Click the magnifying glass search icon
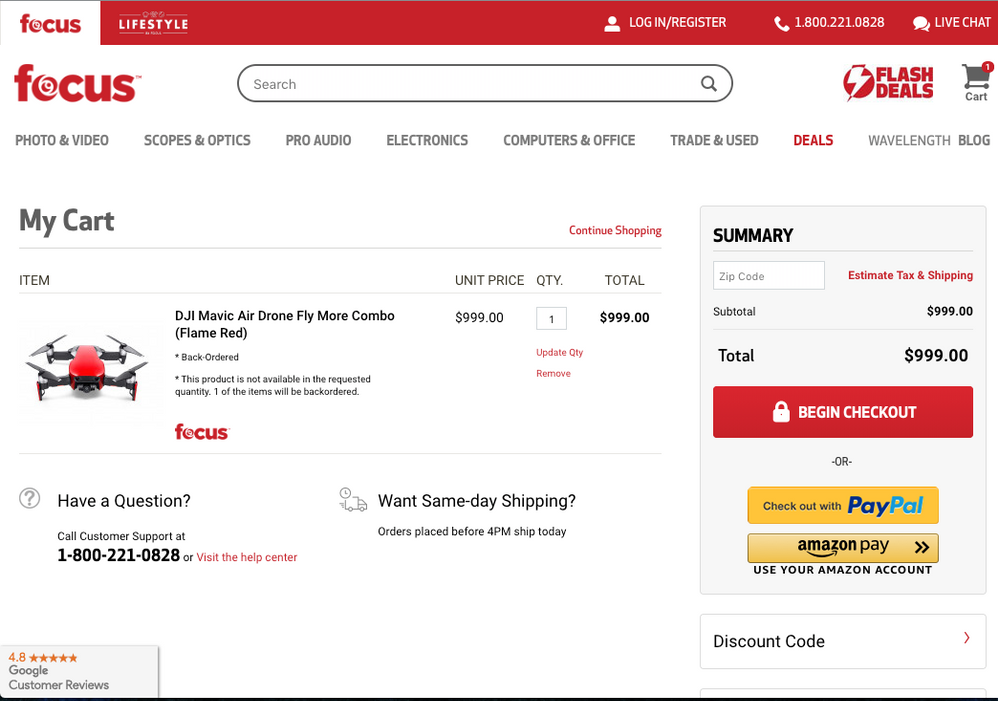Screen dimensions: 998x701 [x=708, y=84]
